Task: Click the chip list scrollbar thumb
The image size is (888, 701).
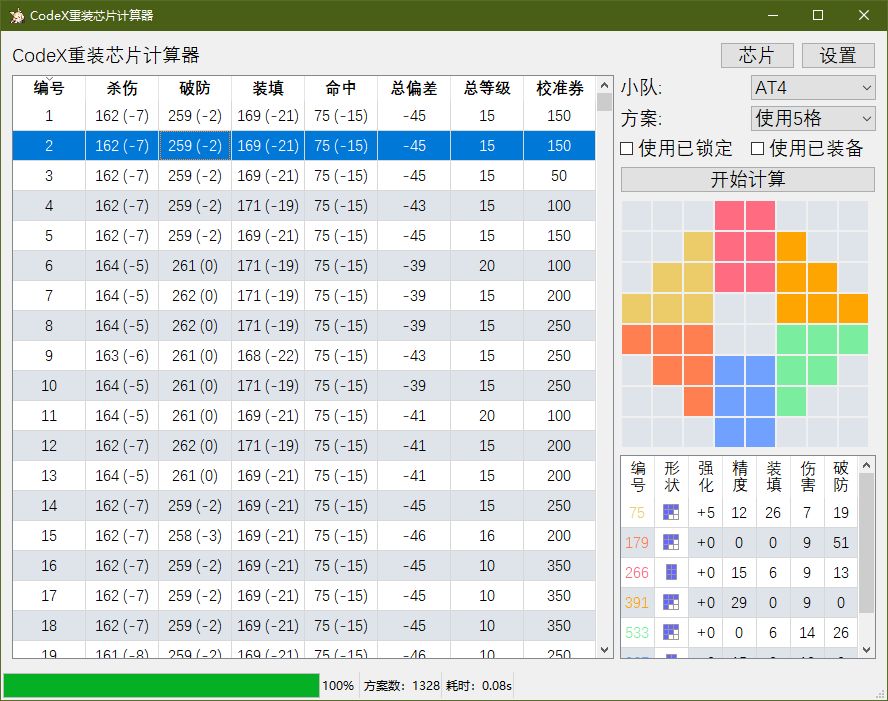Action: click(866, 544)
